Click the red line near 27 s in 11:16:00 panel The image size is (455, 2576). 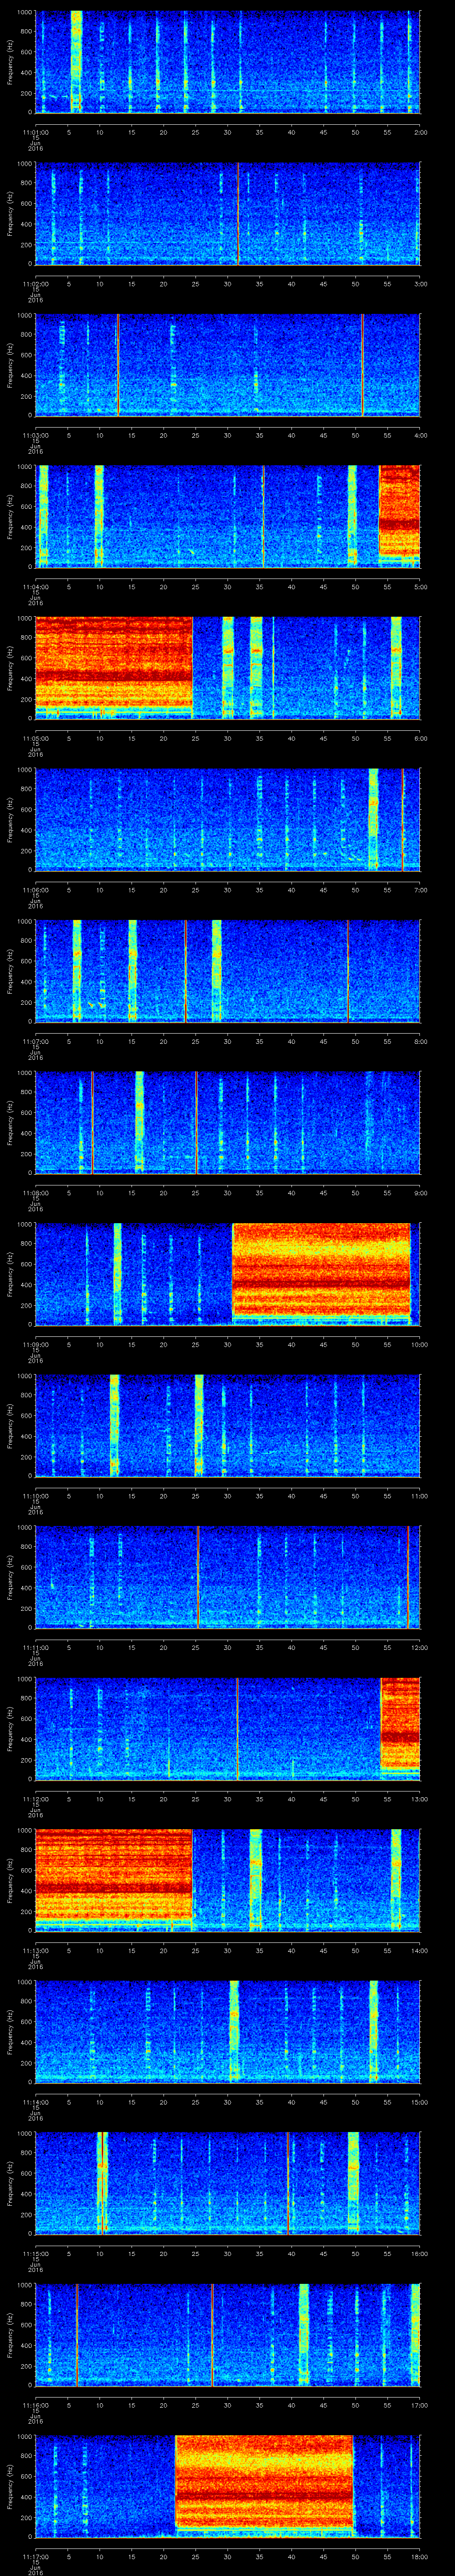(x=212, y=2335)
